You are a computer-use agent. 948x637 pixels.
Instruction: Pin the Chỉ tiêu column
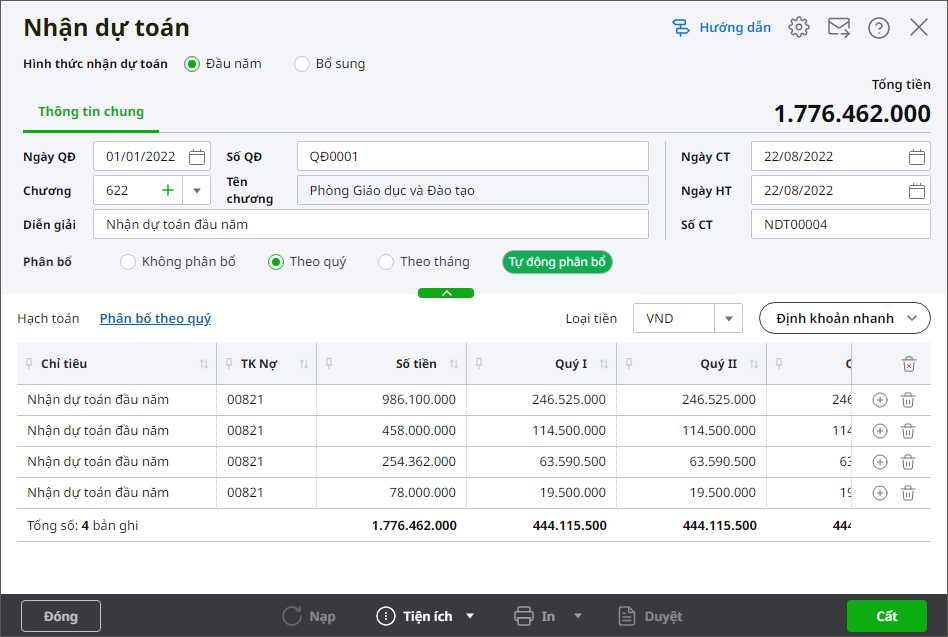28,363
